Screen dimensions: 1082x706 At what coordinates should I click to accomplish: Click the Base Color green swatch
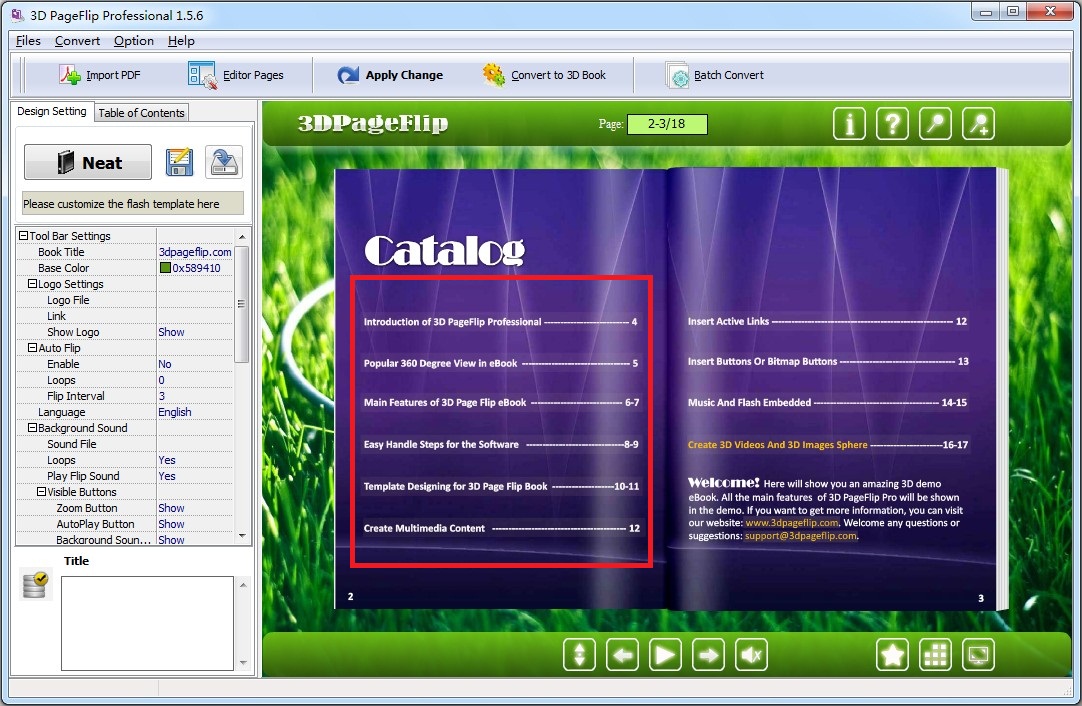coord(165,268)
